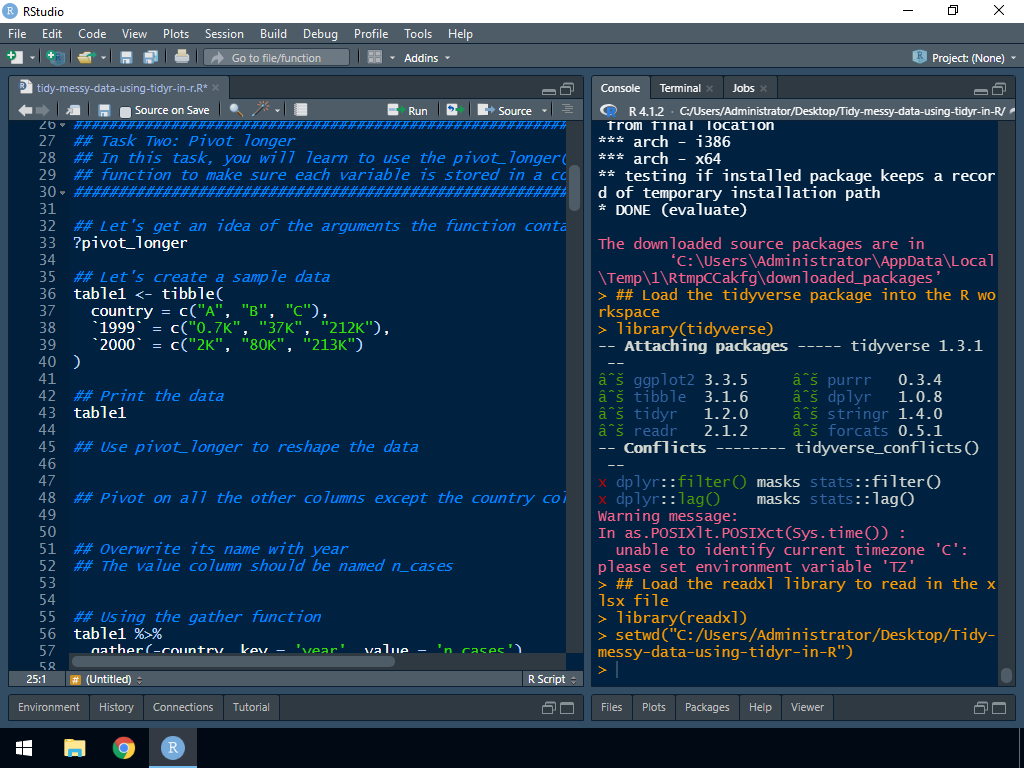The height and width of the screenshot is (768, 1024).
Task: Click the Save All documents icon
Action: point(150,58)
